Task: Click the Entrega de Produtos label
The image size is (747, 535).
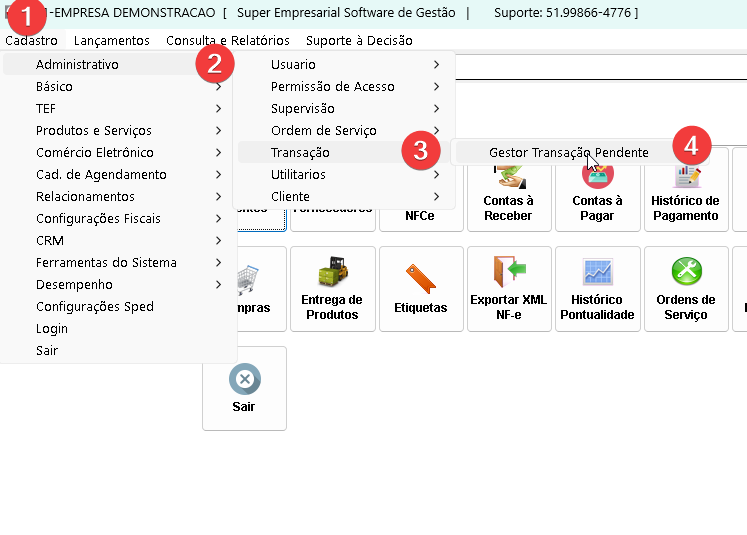Action: [x=332, y=307]
